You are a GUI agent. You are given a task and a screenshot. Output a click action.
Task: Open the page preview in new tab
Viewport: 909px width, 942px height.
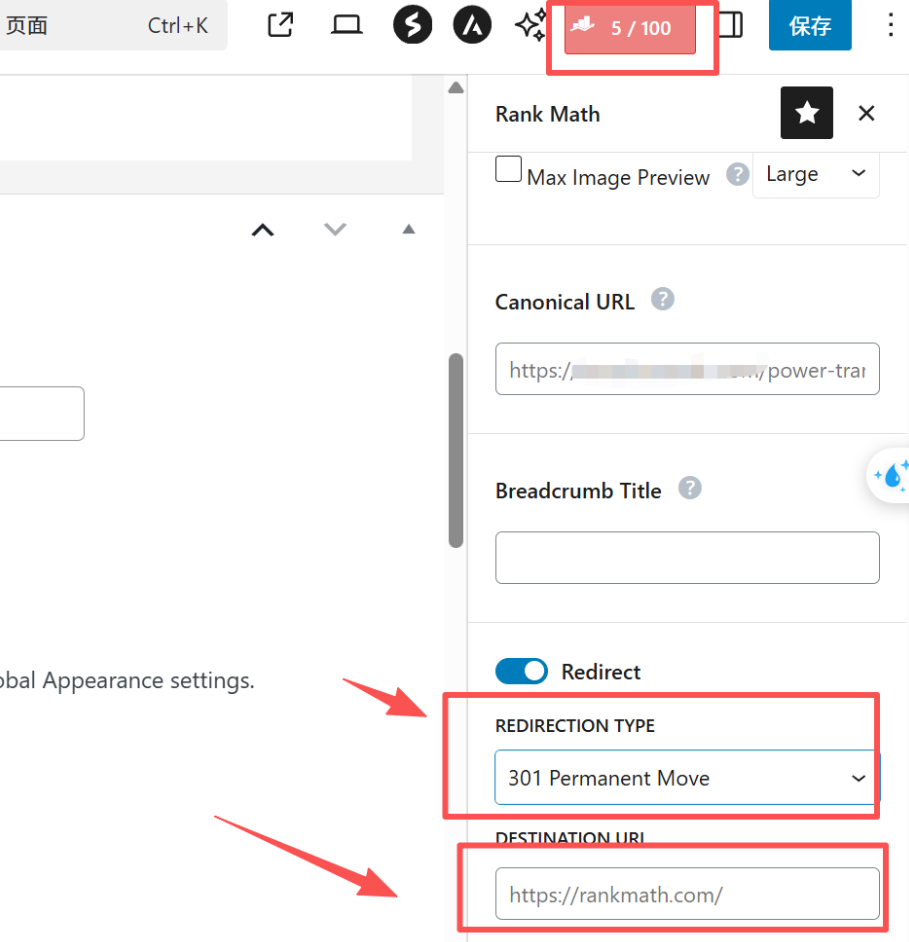[x=280, y=25]
